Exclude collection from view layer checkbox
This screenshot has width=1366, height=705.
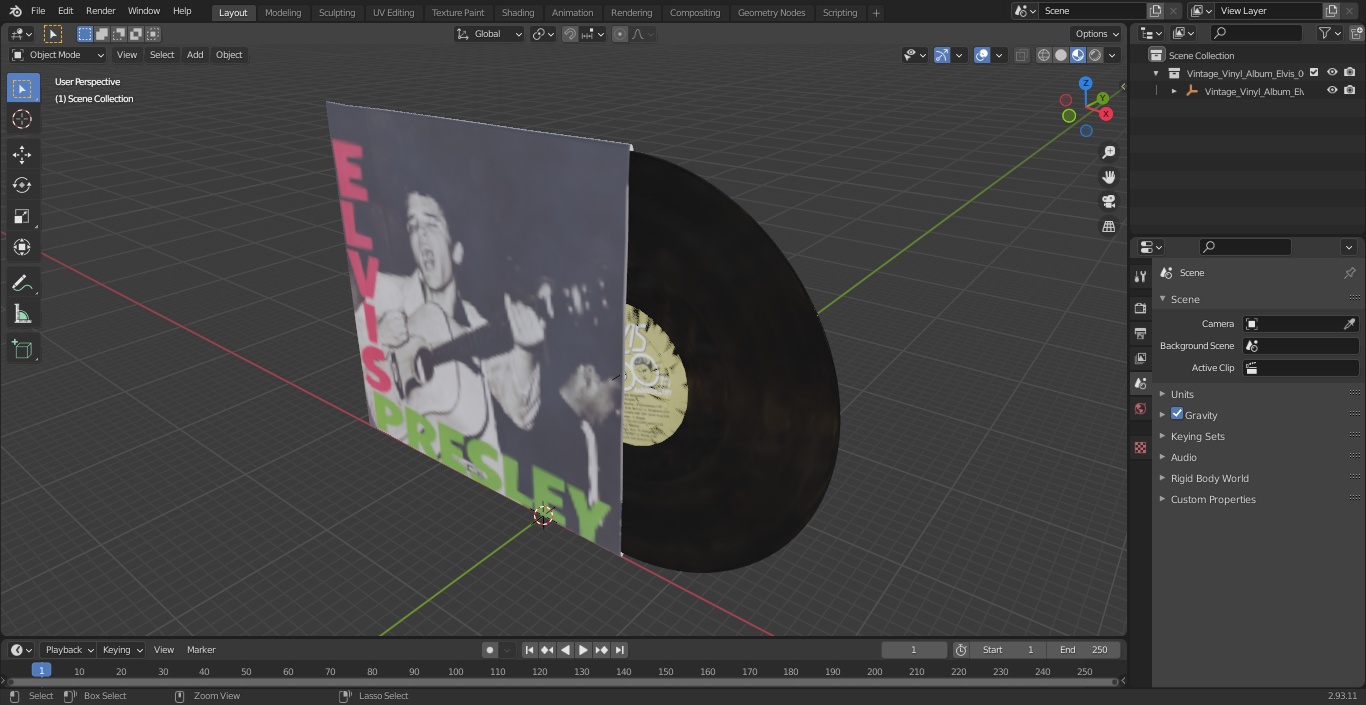pyautogui.click(x=1314, y=73)
